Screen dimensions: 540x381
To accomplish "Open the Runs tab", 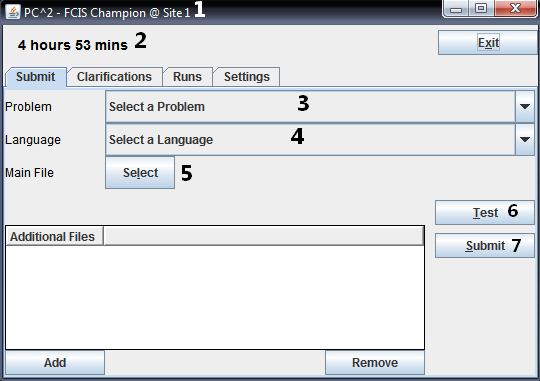I will coord(187,76).
